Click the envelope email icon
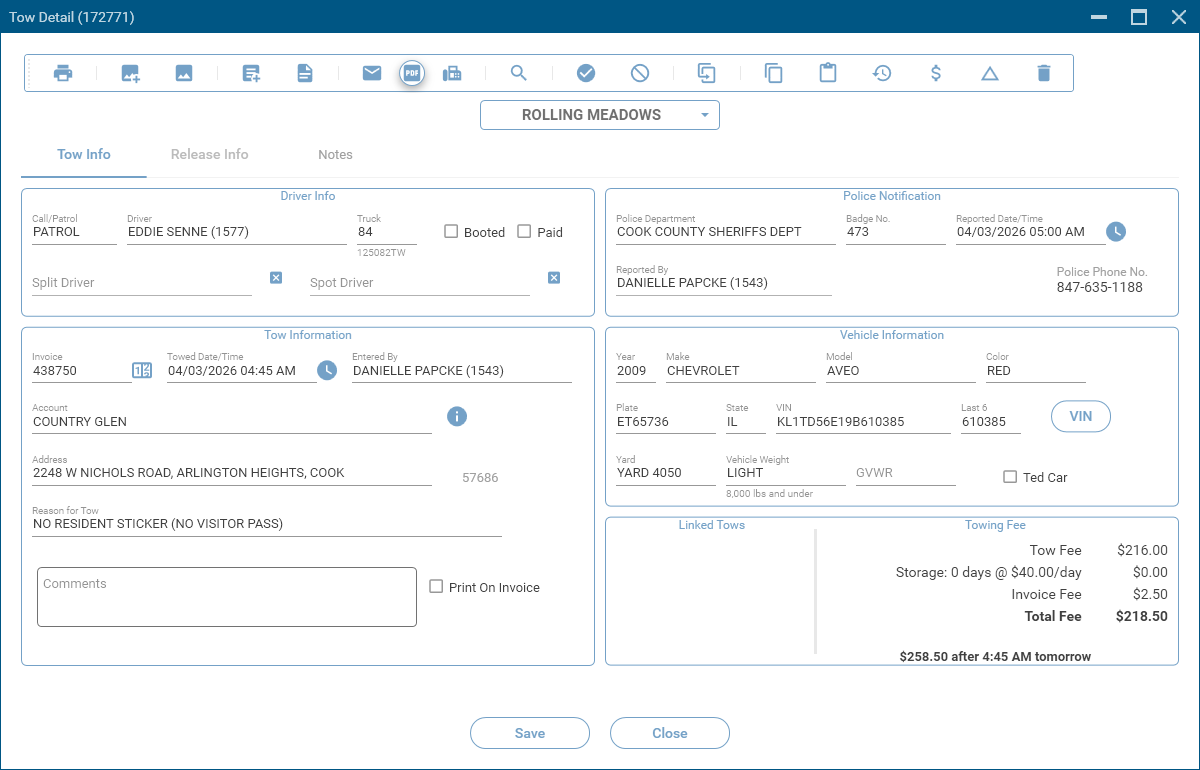 pyautogui.click(x=372, y=73)
